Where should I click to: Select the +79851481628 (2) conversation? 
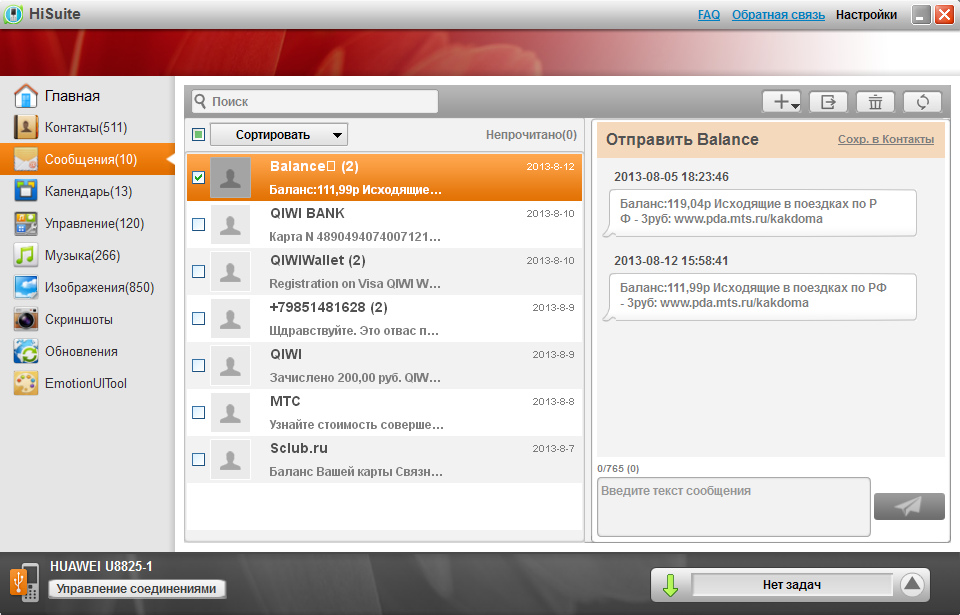point(384,319)
